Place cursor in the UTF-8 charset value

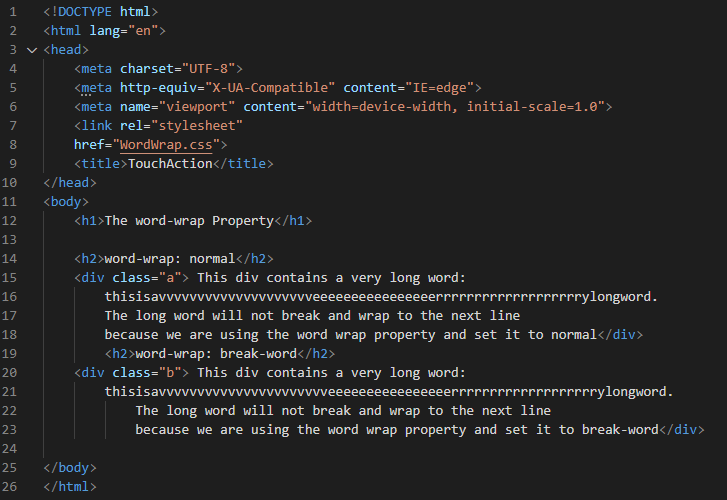[x=209, y=69]
